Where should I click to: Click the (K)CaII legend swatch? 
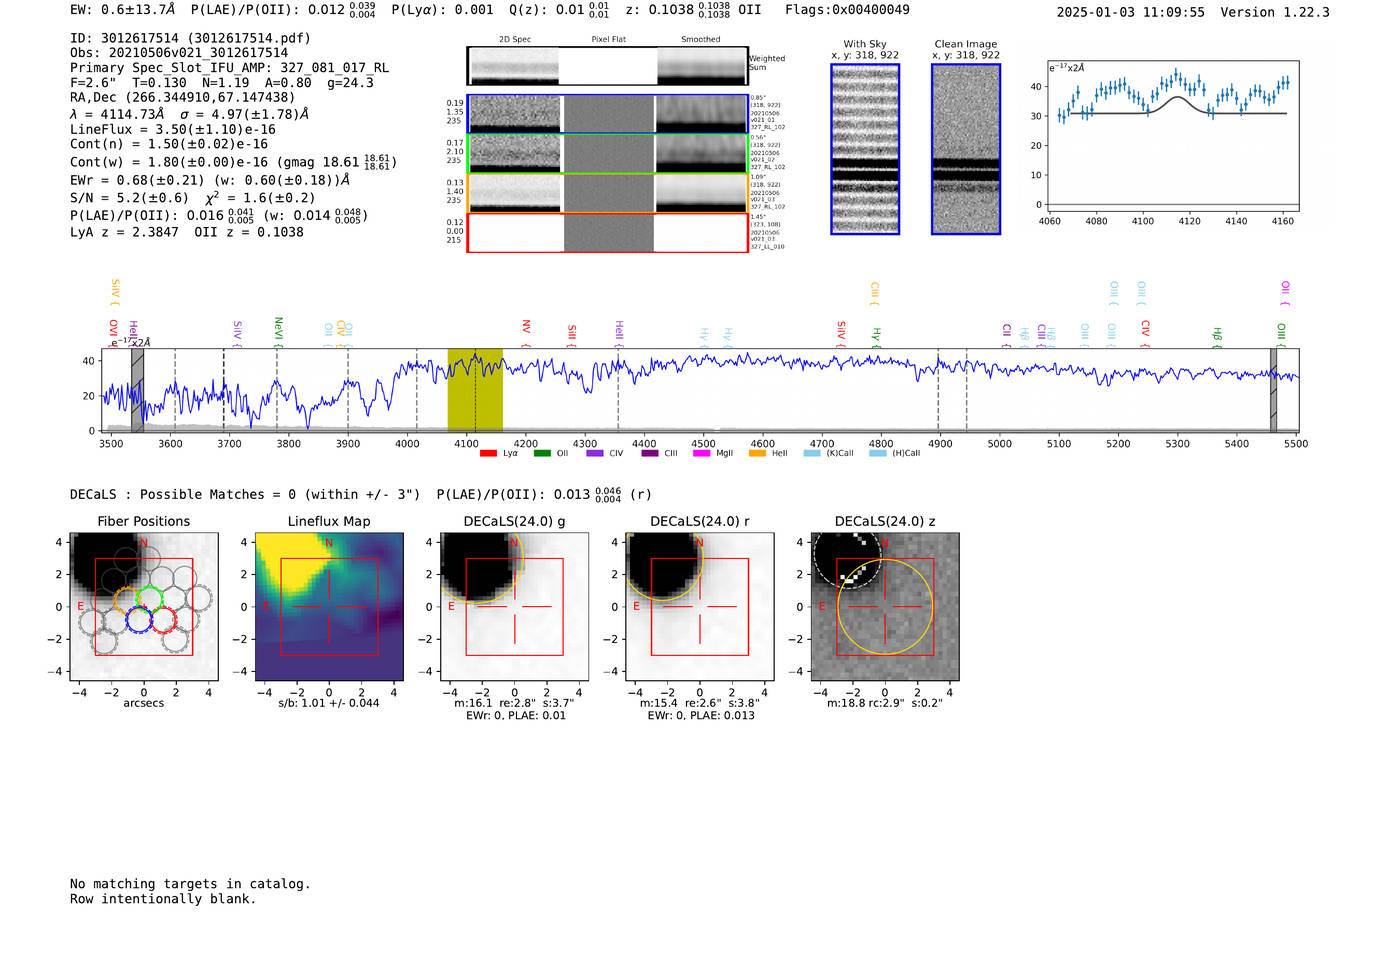tap(812, 453)
